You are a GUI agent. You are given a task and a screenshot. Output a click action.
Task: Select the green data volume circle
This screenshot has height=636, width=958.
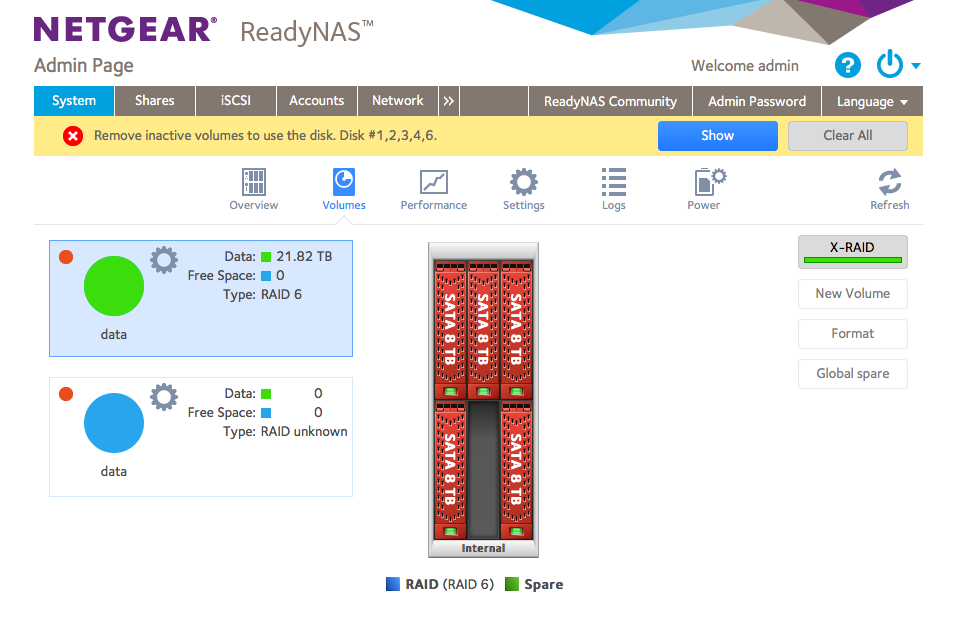pos(113,287)
